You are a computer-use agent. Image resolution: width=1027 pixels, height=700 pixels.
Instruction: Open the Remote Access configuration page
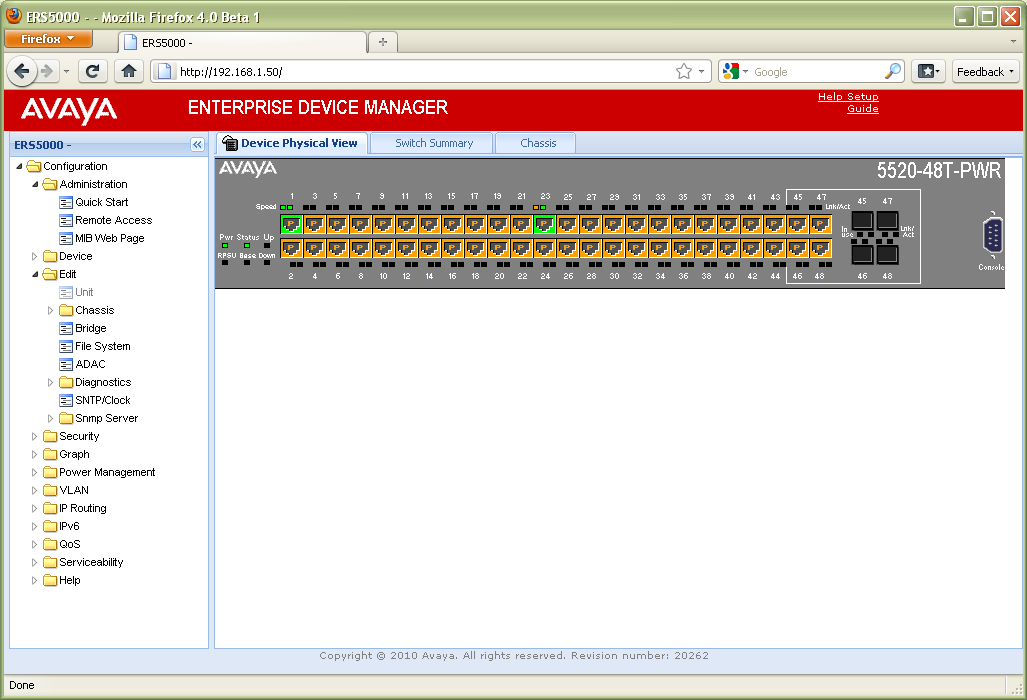pyautogui.click(x=112, y=220)
